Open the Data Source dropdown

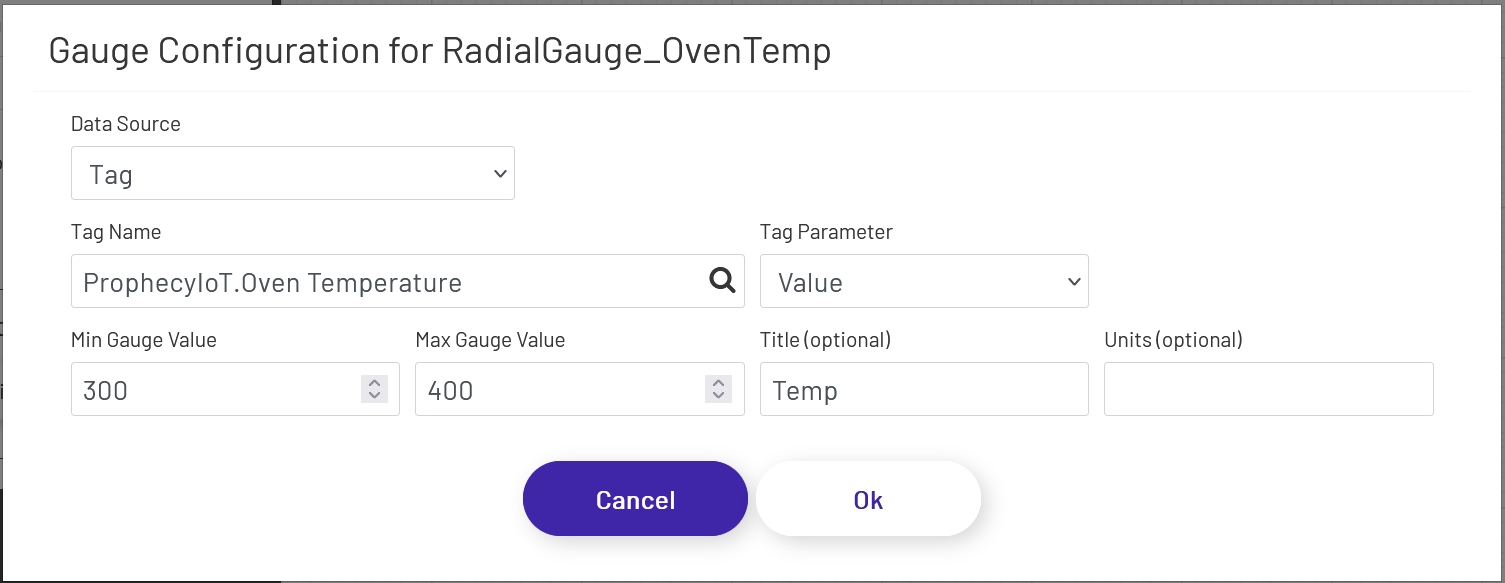(x=293, y=172)
